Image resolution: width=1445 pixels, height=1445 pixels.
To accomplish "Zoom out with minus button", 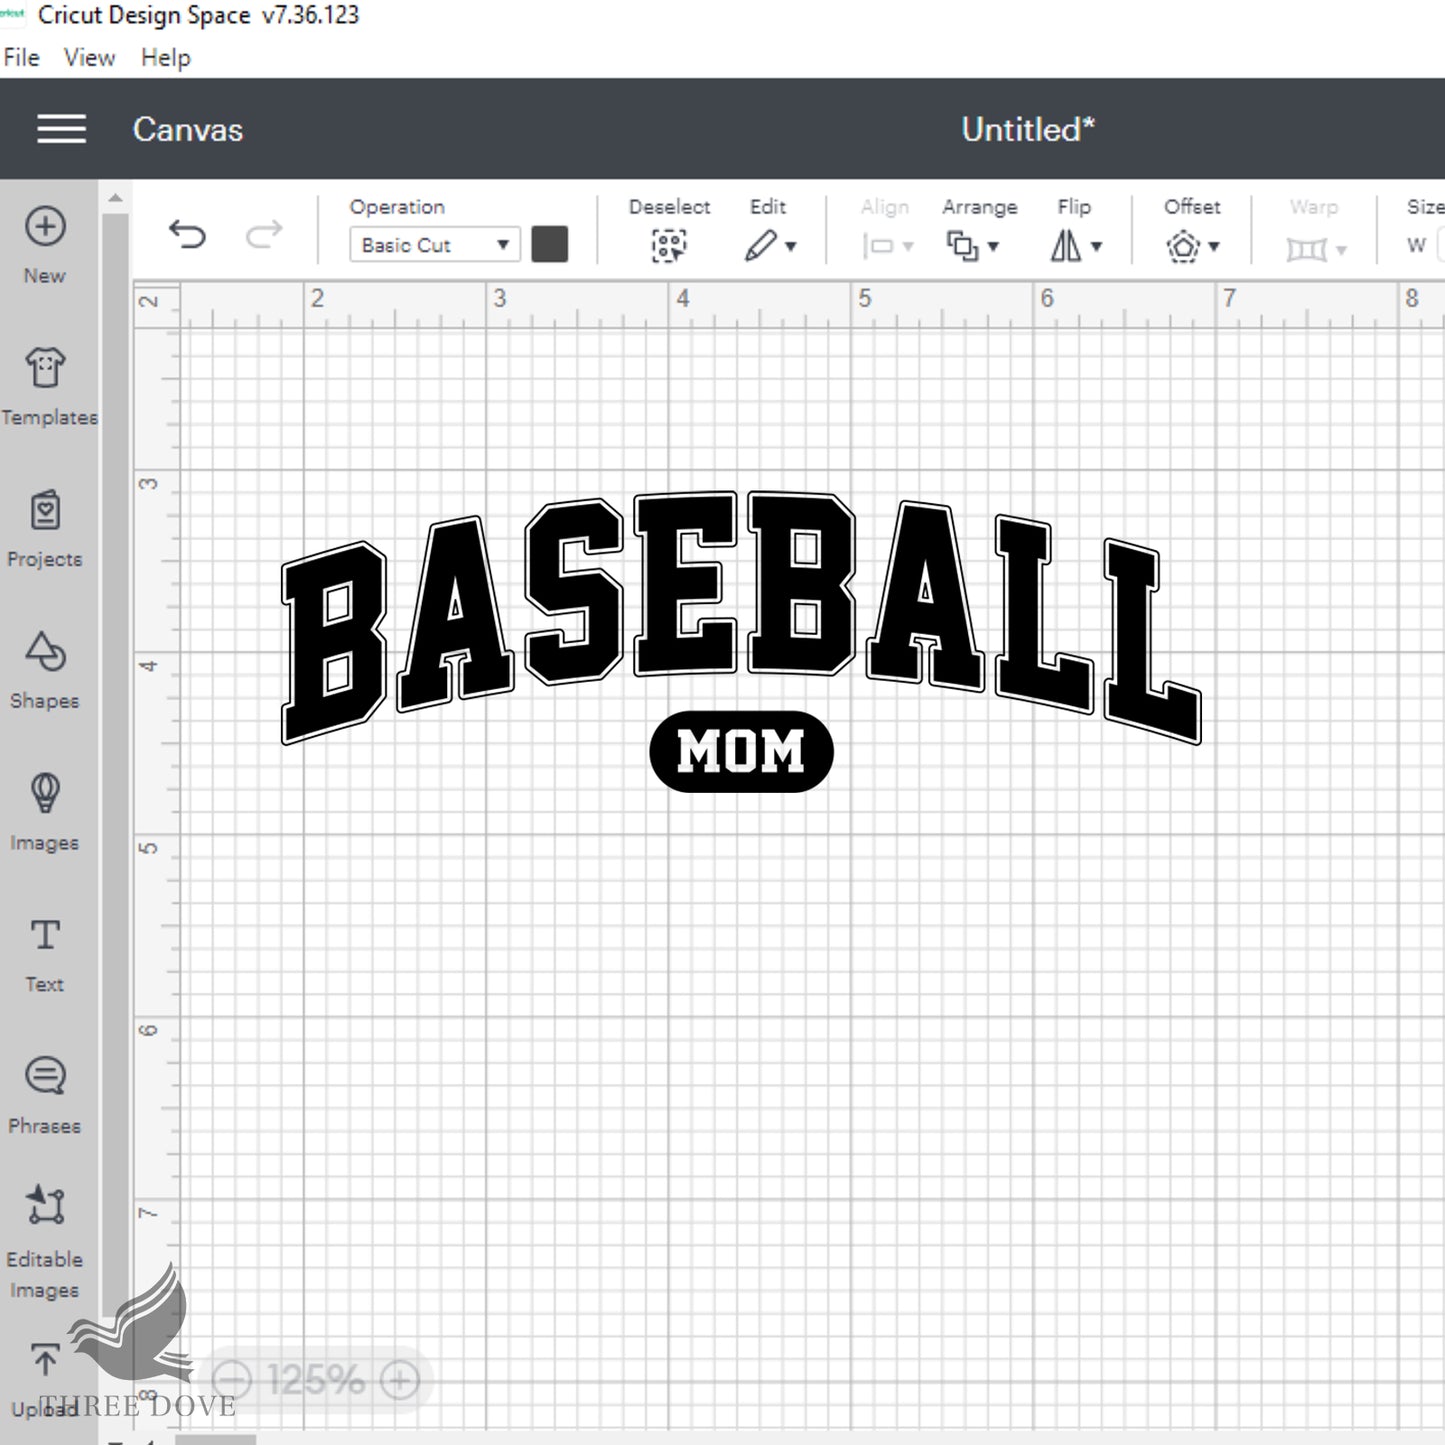I will coord(233,1381).
